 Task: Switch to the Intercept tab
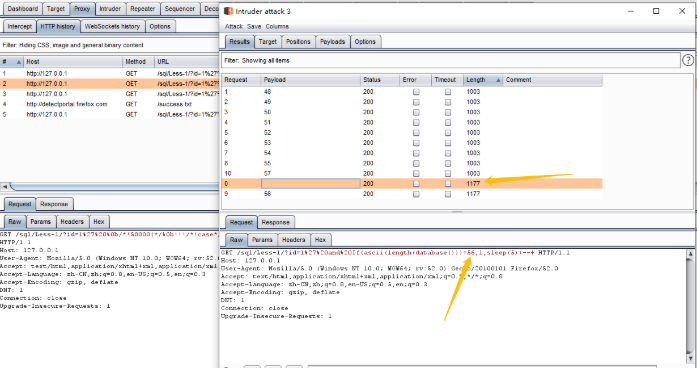[20, 27]
